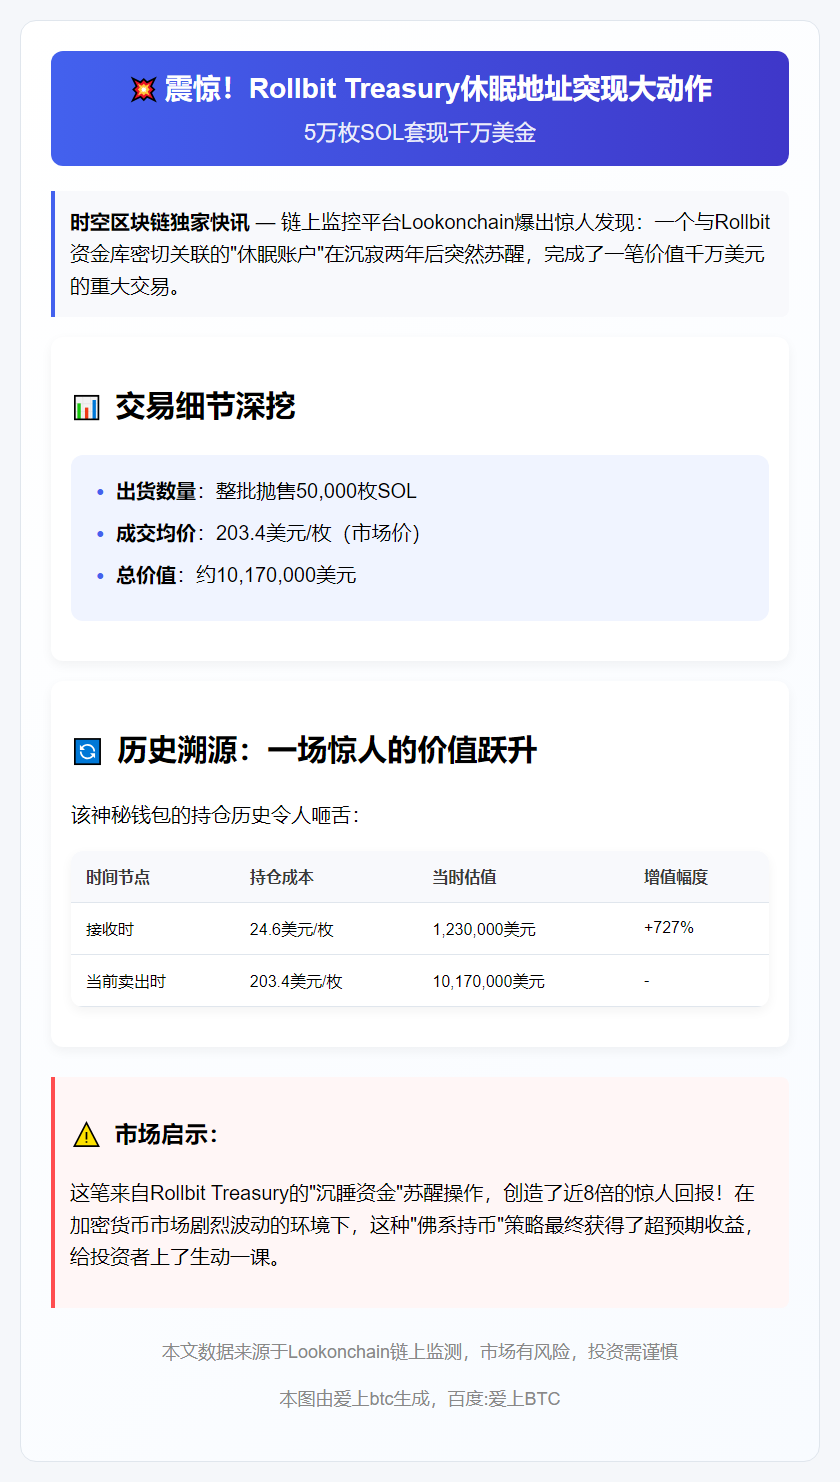Click the bullet icon next to 出货数量
The width and height of the screenshot is (840, 1482).
(x=98, y=491)
